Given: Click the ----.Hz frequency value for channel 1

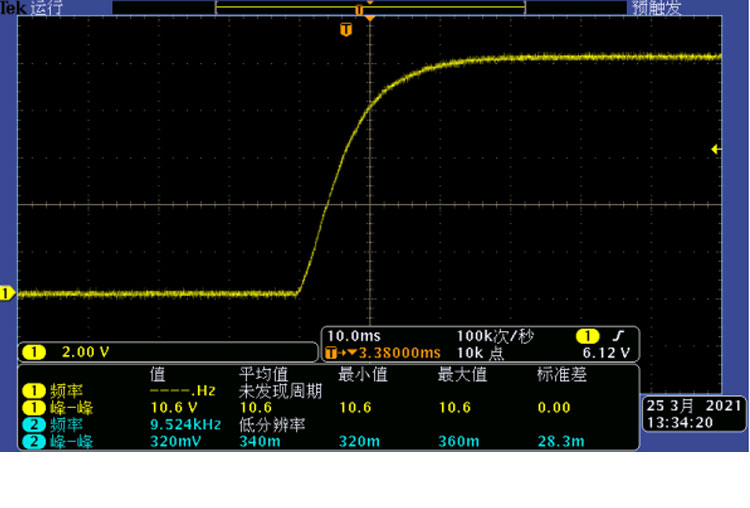Looking at the screenshot, I should pos(183,391).
